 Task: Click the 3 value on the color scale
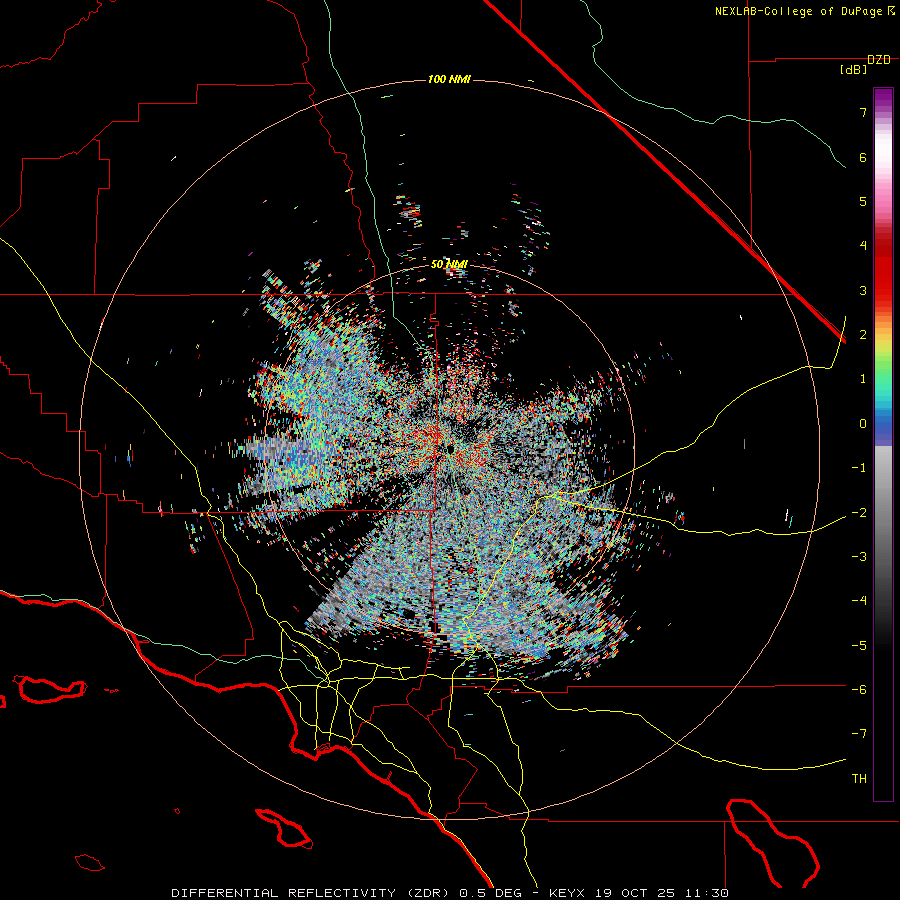tap(863, 290)
